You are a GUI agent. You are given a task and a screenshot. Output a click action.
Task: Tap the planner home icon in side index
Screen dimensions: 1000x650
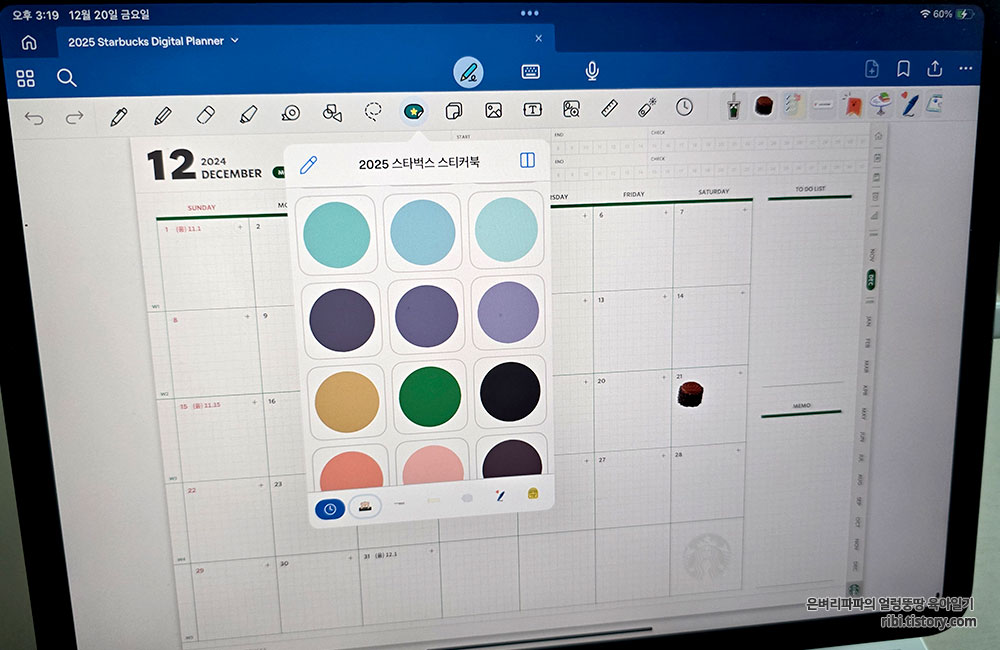878,136
